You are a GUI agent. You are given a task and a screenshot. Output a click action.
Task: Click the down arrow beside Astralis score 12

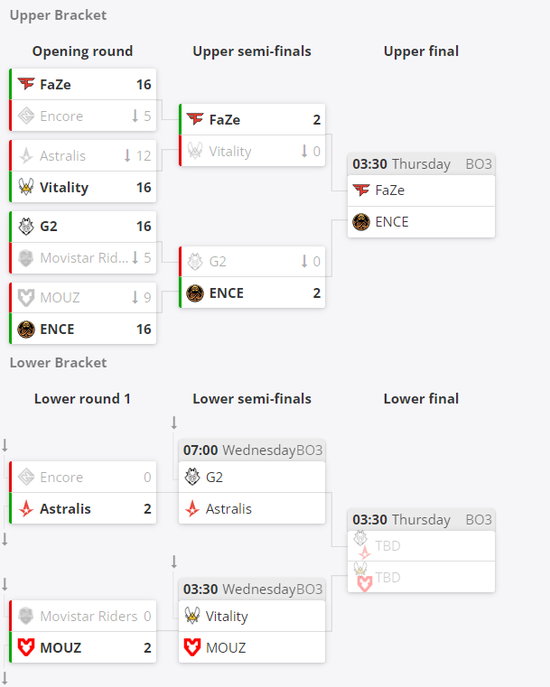127,156
